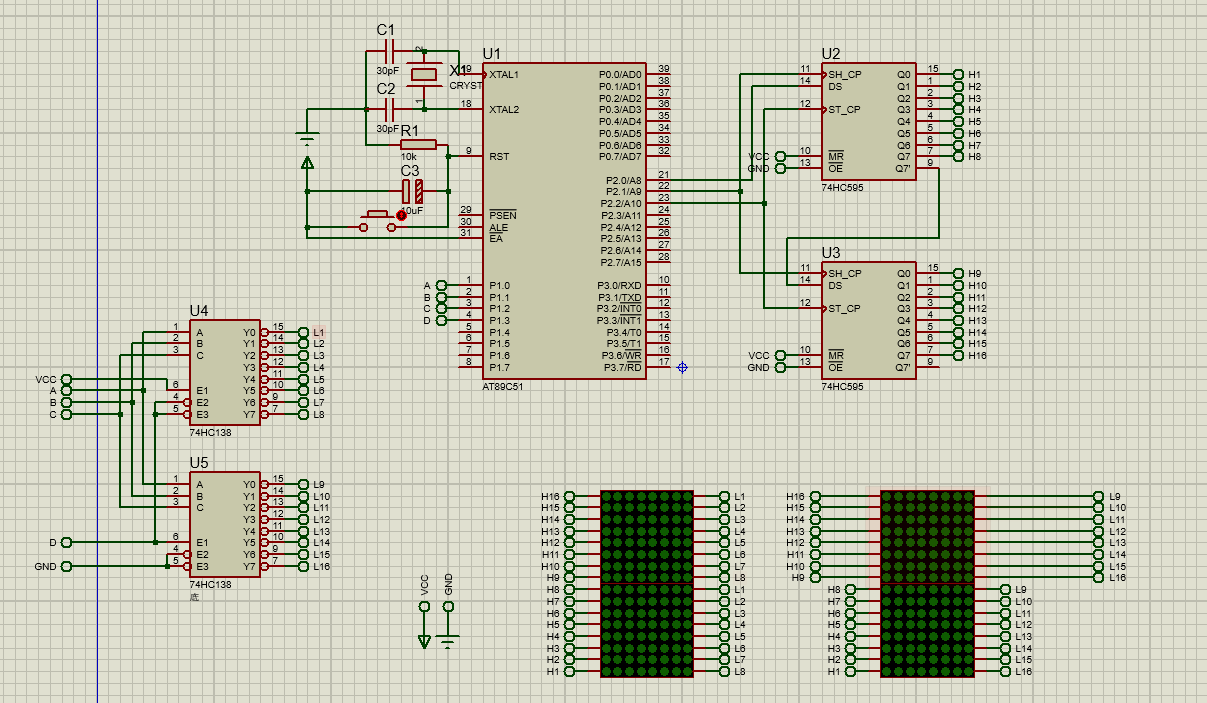Click capacitor C1 symbol

[390, 51]
